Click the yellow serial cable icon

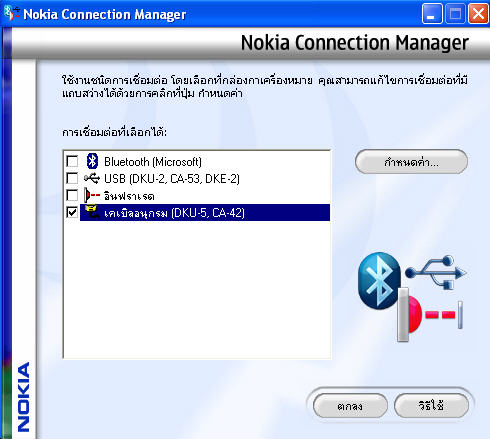point(92,212)
